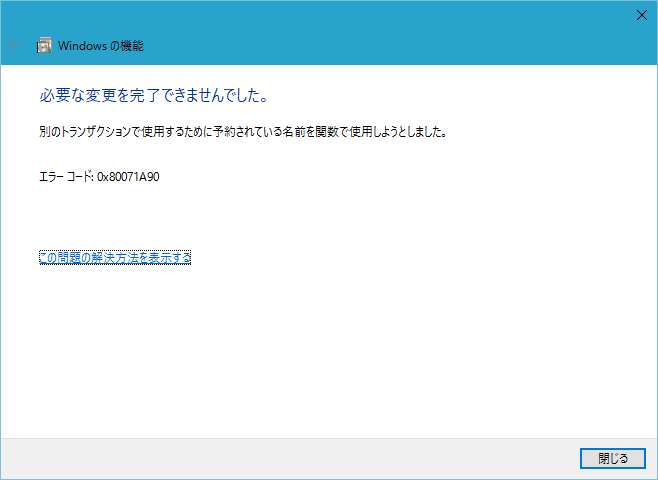This screenshot has width=658, height=480.
Task: Close the dialog with the X button
Action: click(641, 15)
